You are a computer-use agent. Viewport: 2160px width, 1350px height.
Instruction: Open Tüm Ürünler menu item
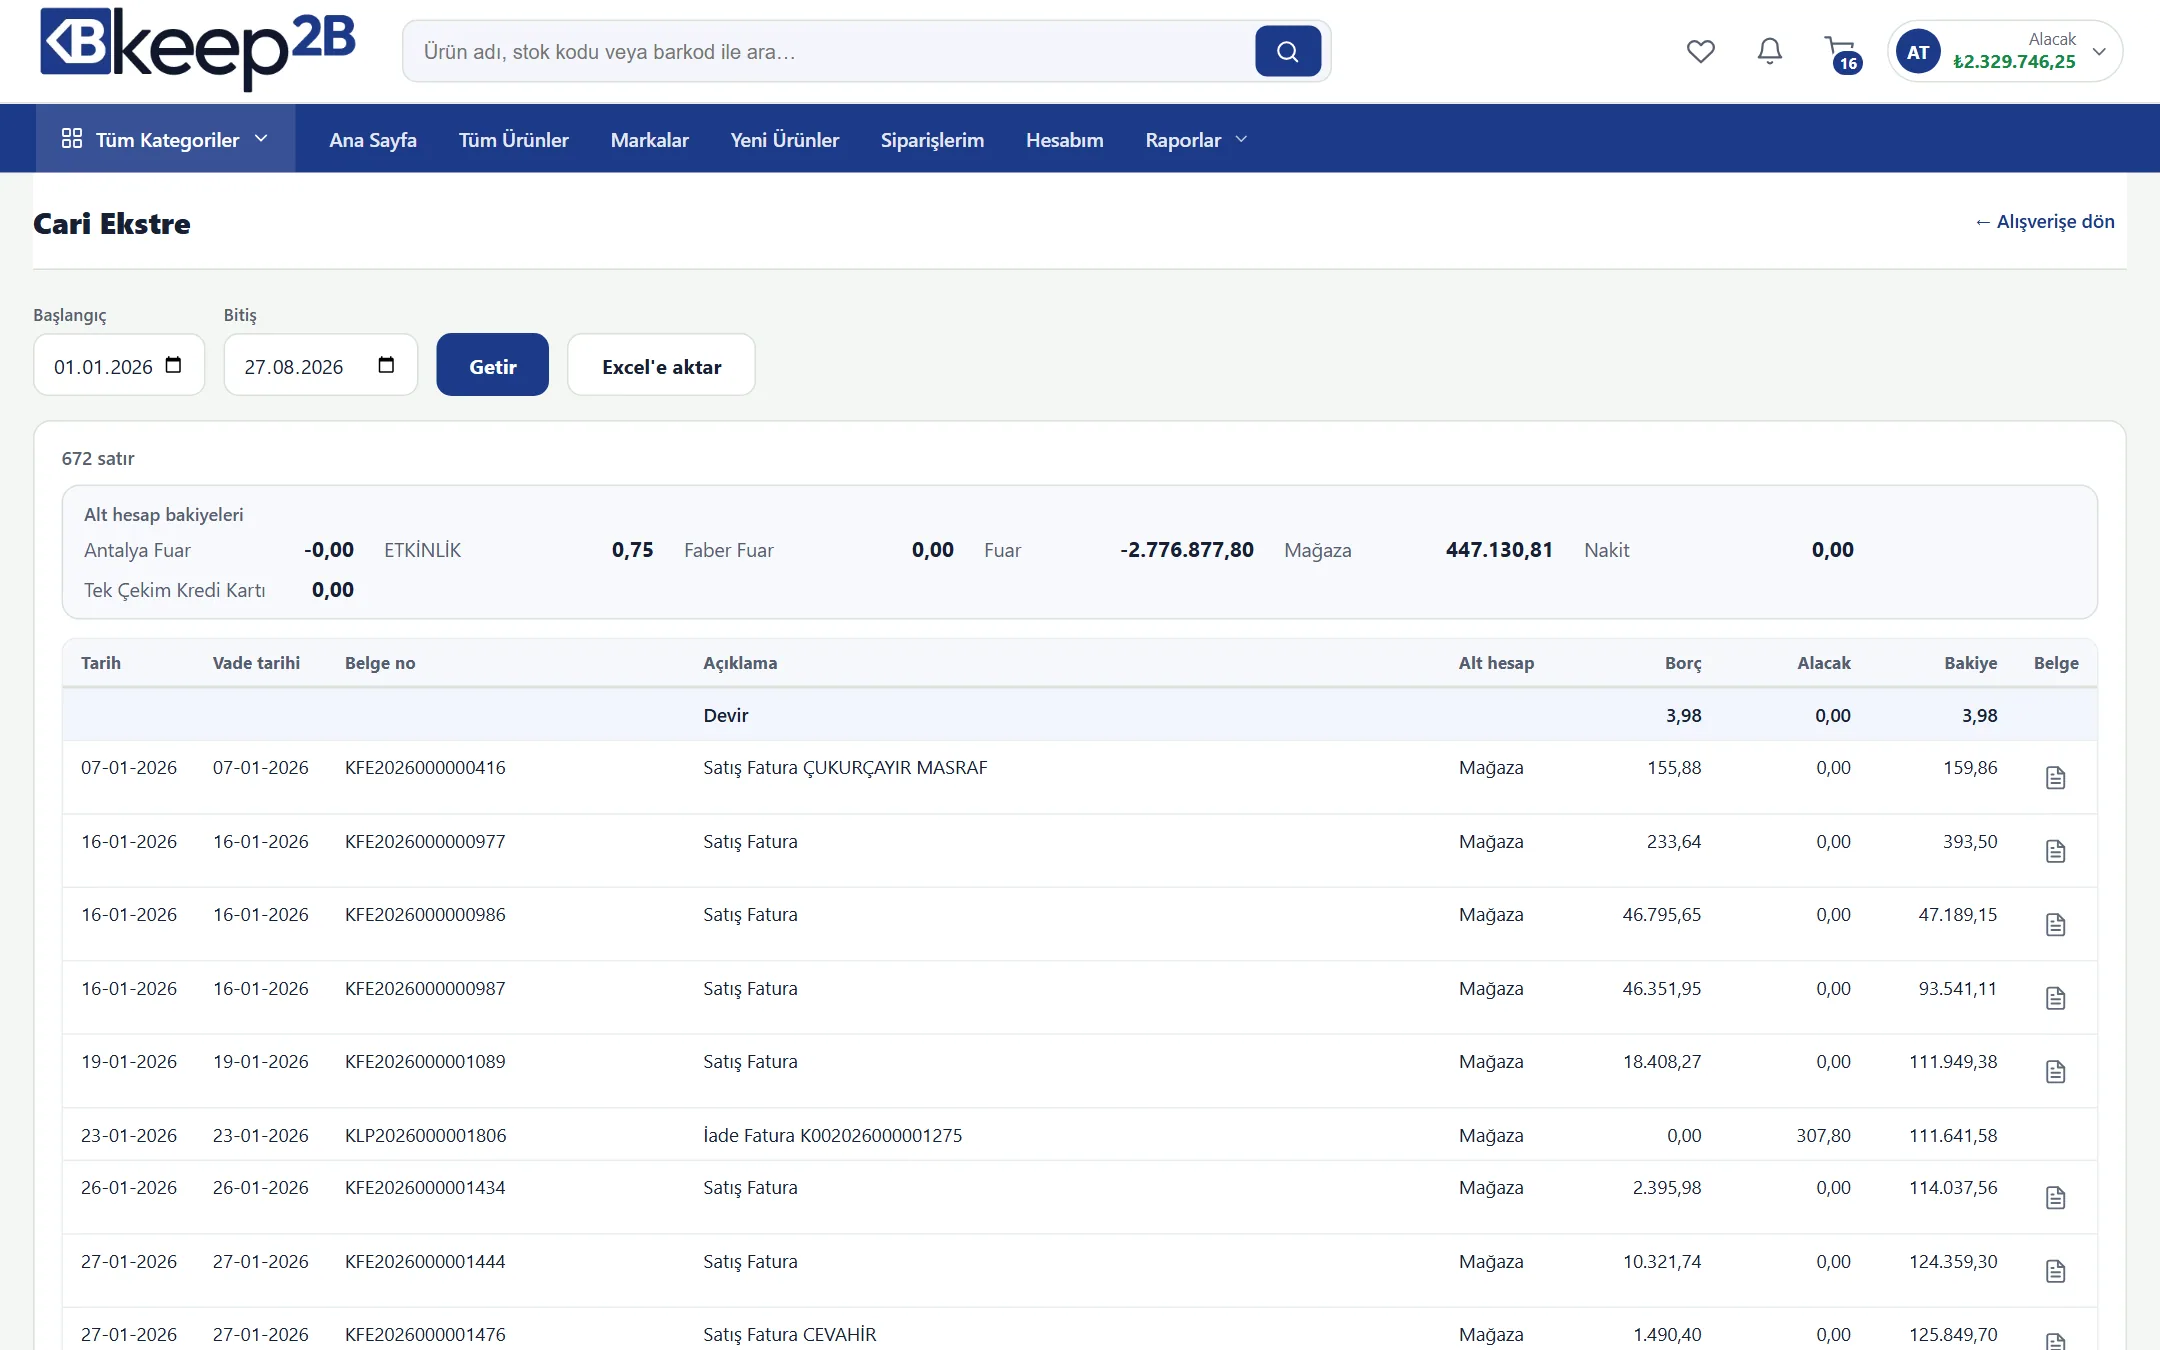(513, 140)
